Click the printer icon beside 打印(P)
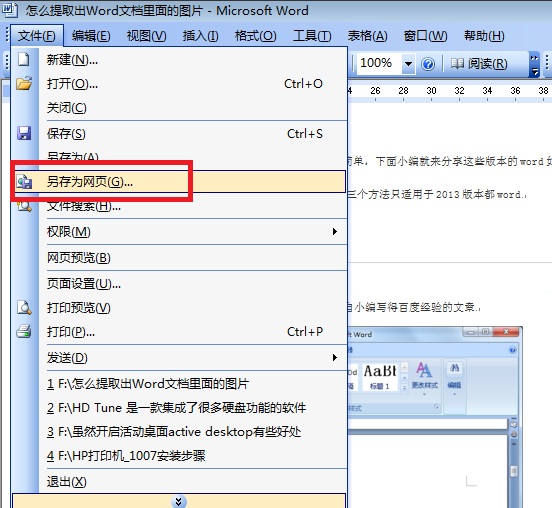Screen dimensions: 552x508 click(24, 331)
